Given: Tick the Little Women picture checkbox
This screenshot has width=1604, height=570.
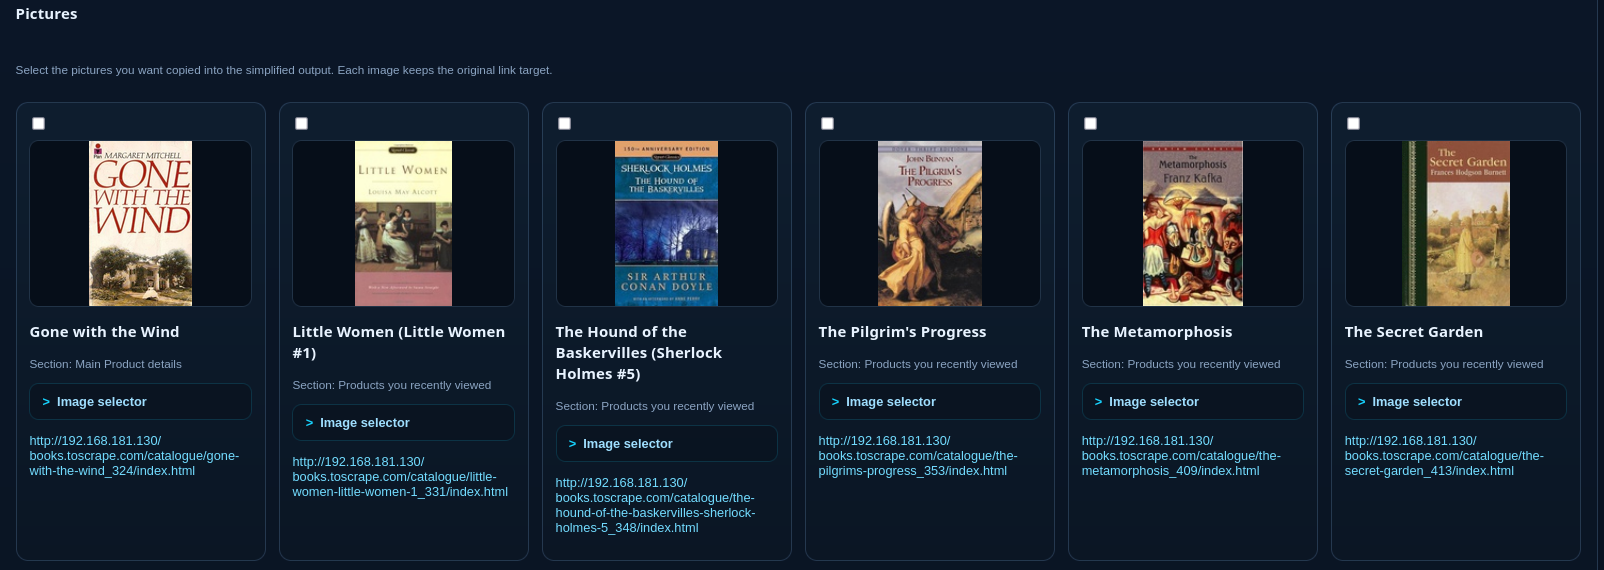Looking at the screenshot, I should tap(301, 123).
